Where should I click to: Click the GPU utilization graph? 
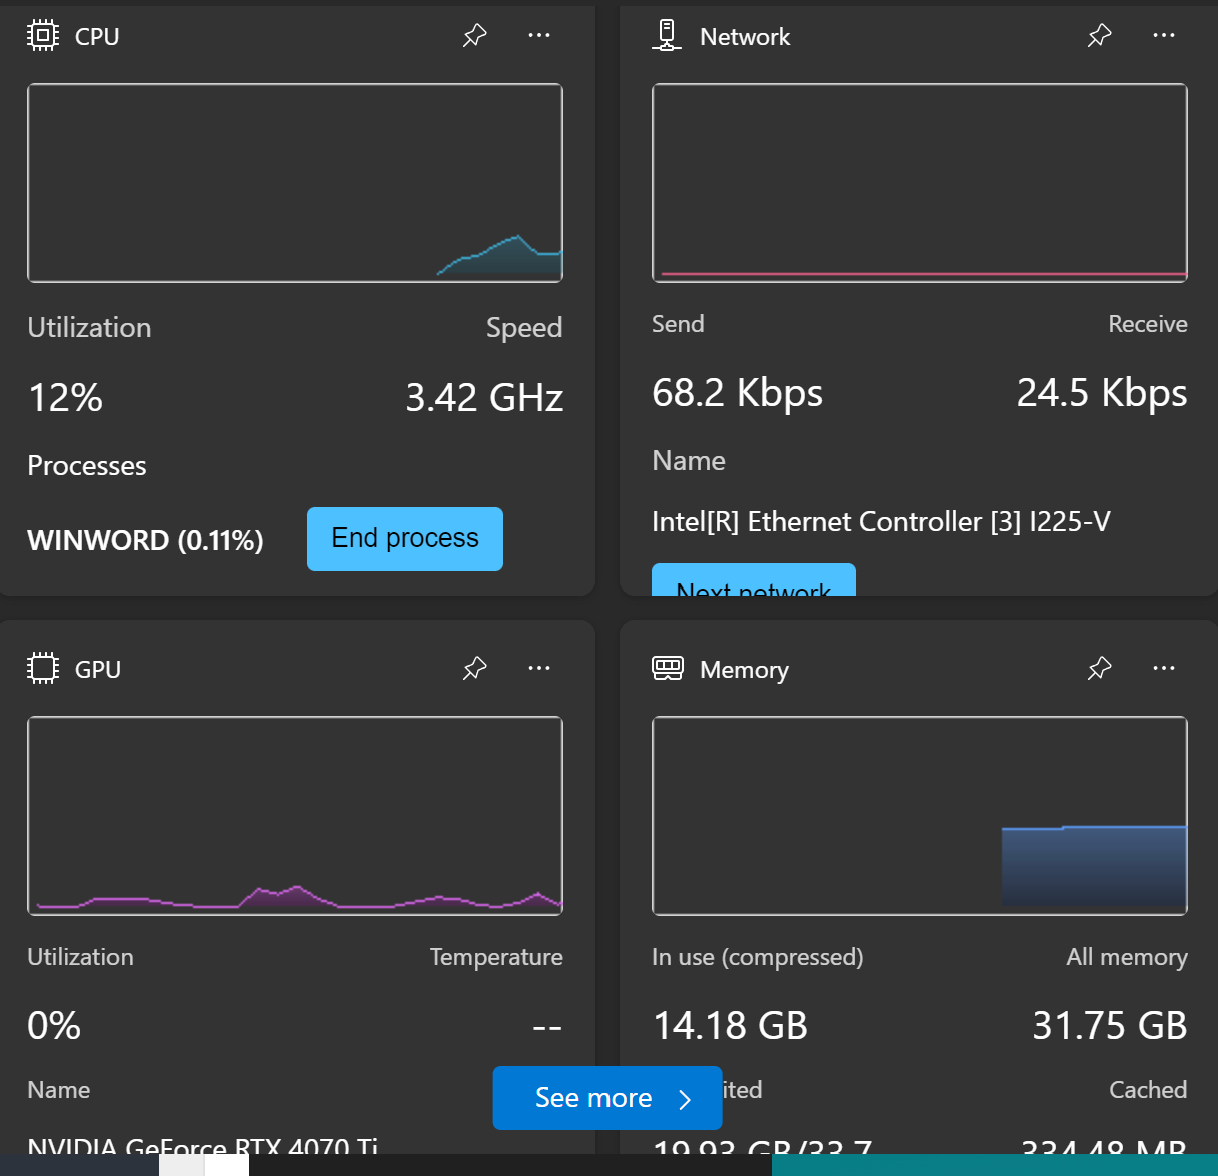click(x=295, y=815)
